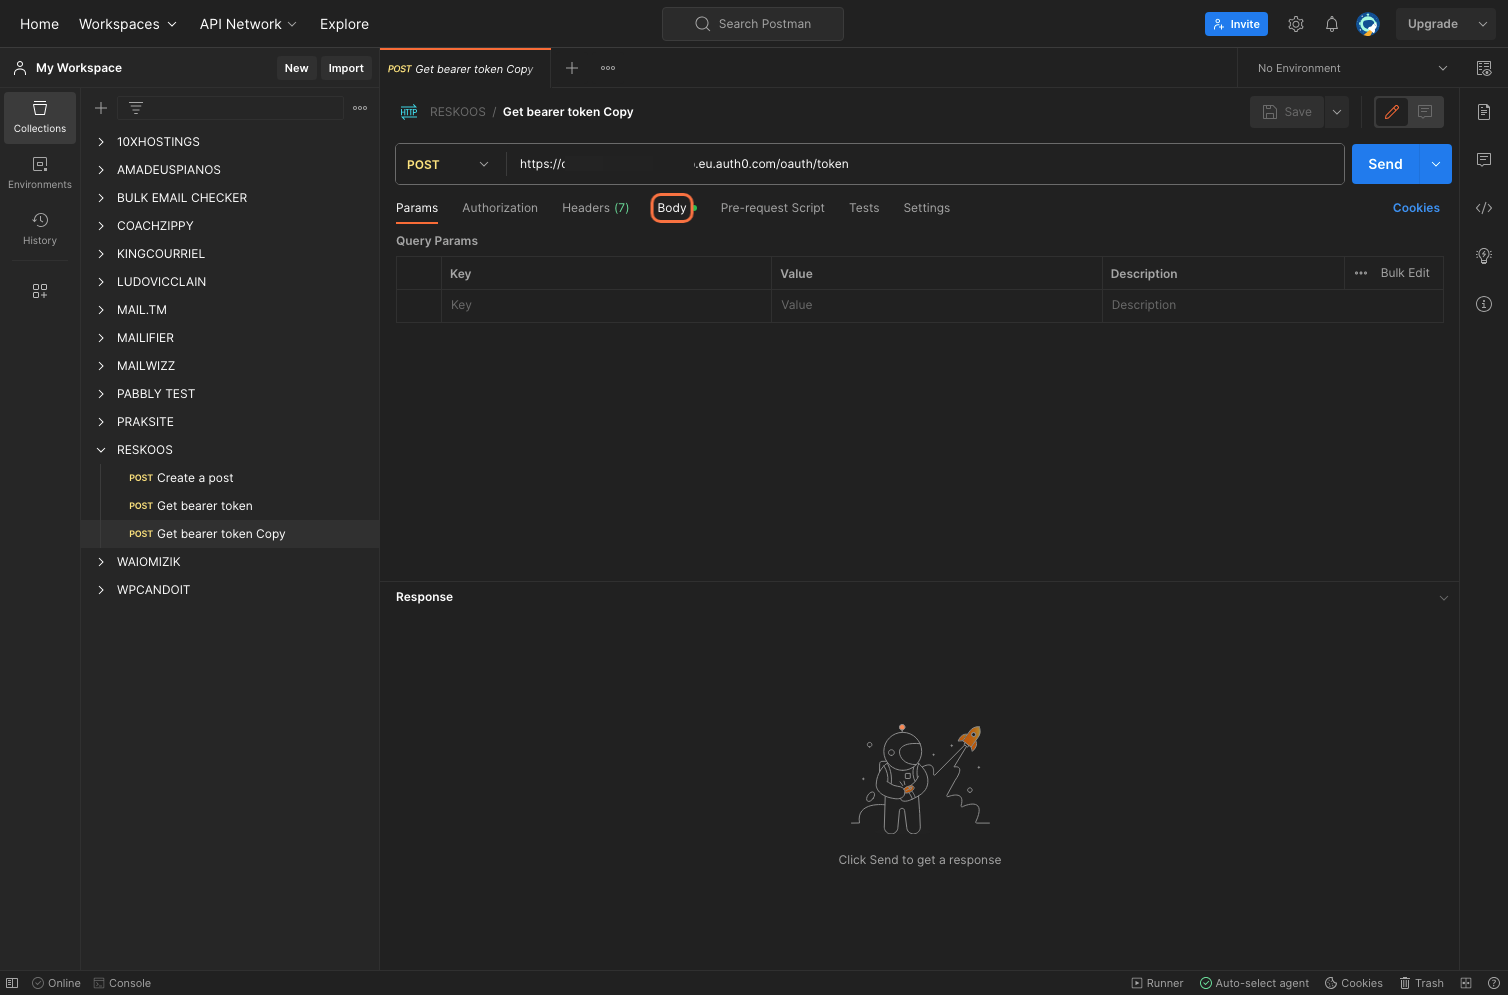The width and height of the screenshot is (1508, 995).
Task: Open the Runner in status bar
Action: click(1157, 983)
